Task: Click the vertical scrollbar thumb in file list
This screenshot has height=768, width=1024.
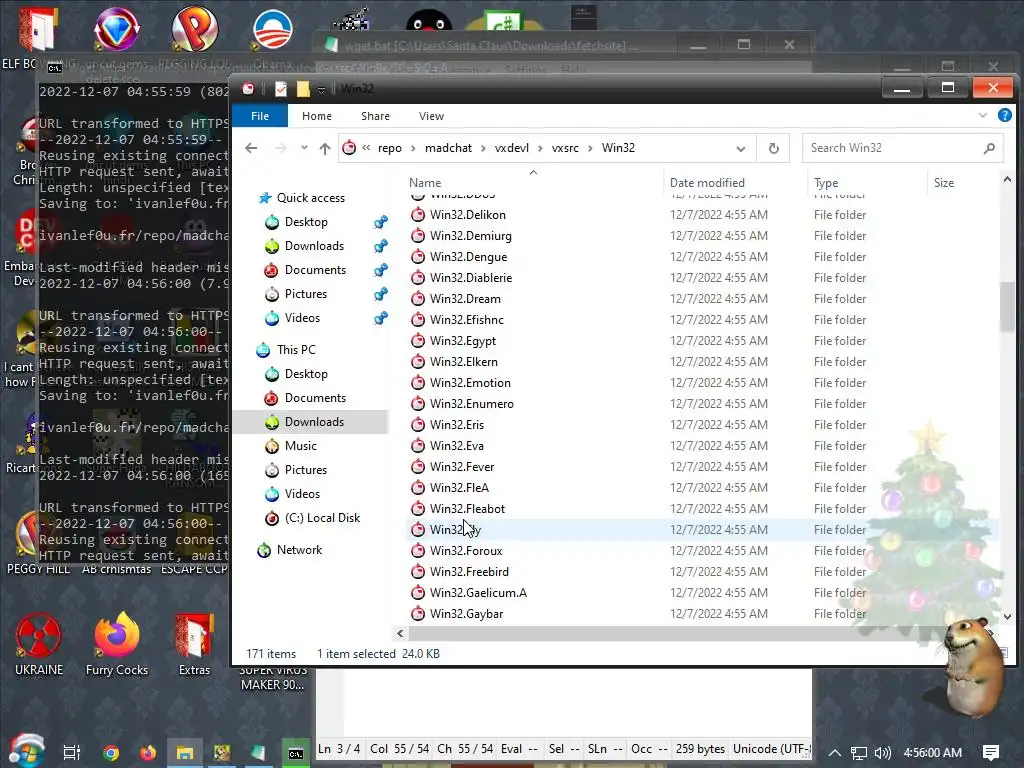Action: point(1006,307)
